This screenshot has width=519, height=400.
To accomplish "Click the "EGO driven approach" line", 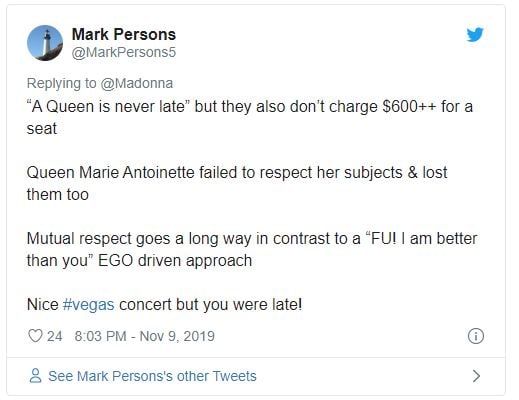I will [x=175, y=261].
